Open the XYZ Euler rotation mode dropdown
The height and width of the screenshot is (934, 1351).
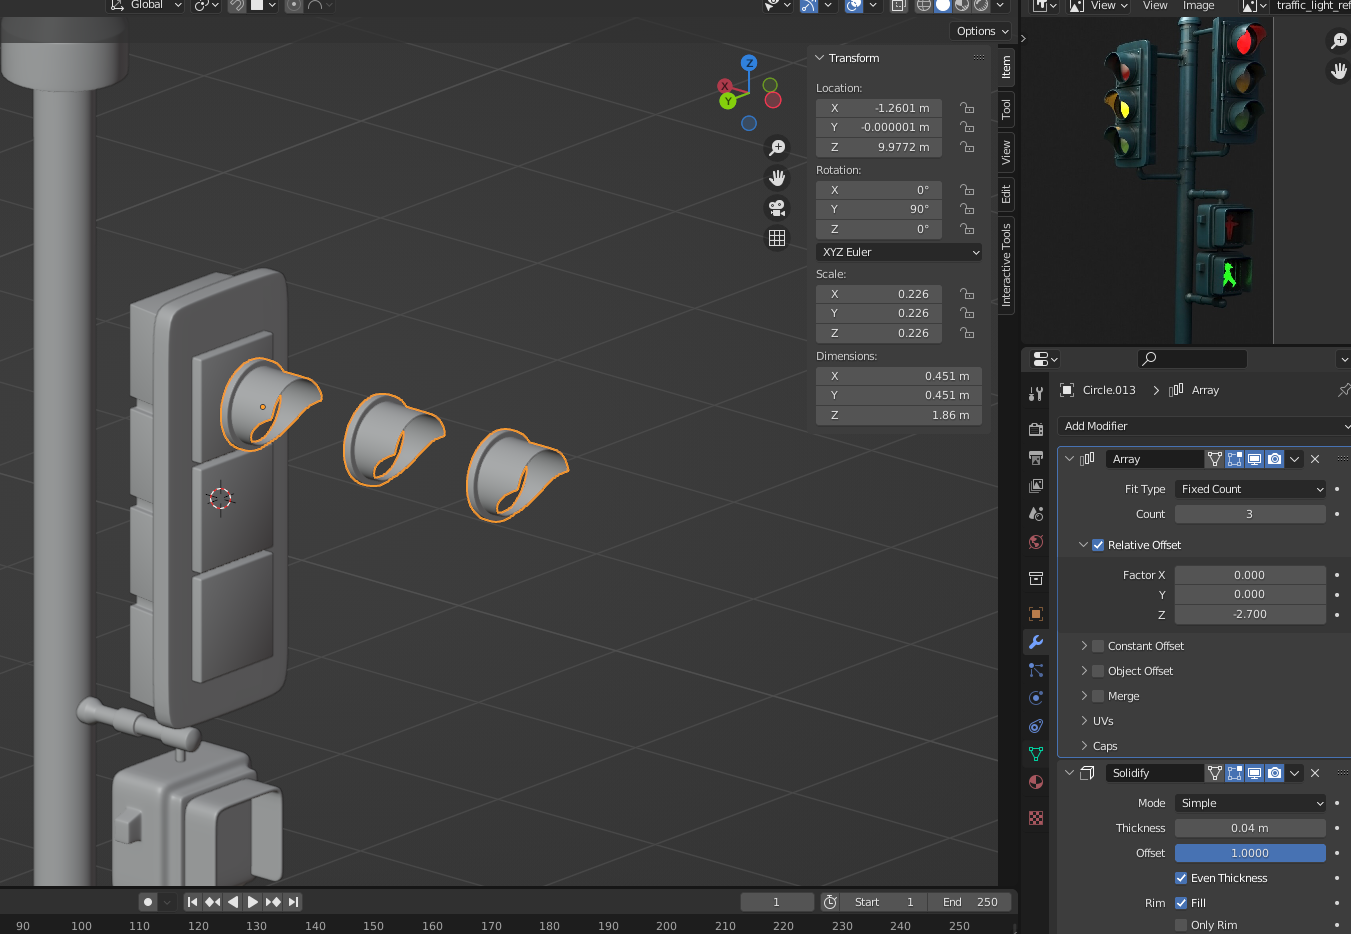[x=899, y=252]
